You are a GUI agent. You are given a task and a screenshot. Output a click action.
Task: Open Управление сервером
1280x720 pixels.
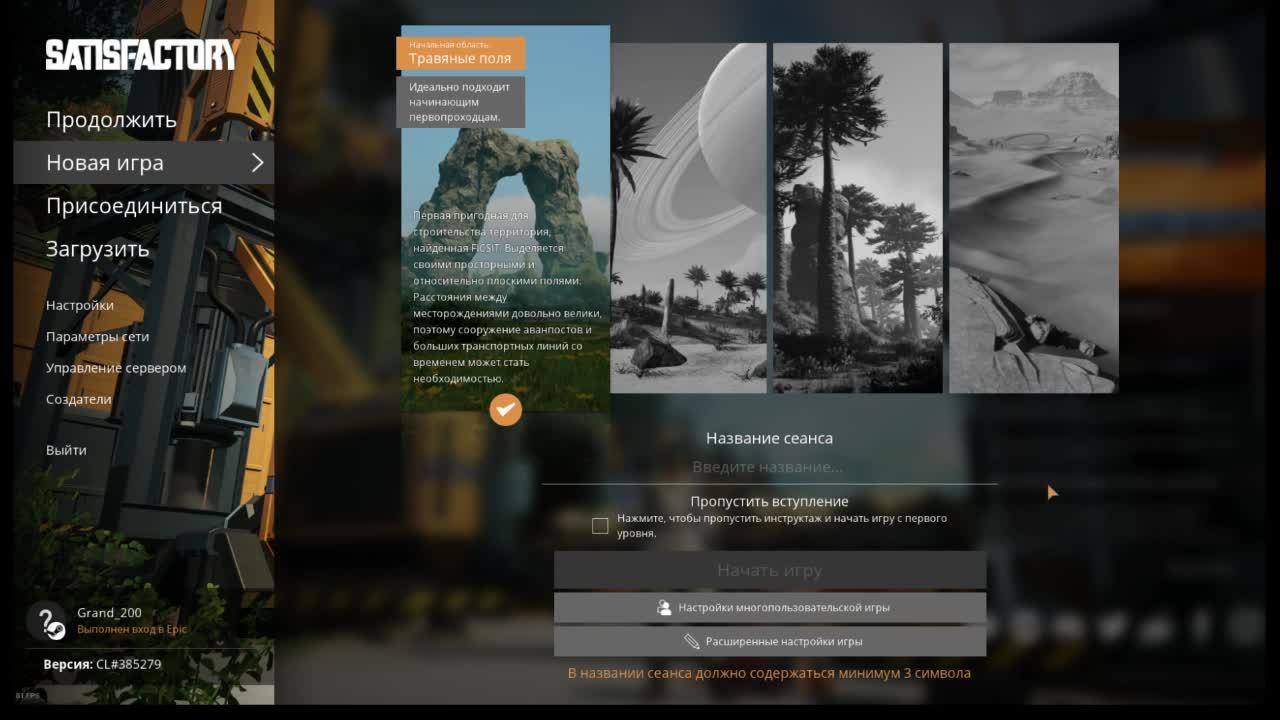click(116, 367)
